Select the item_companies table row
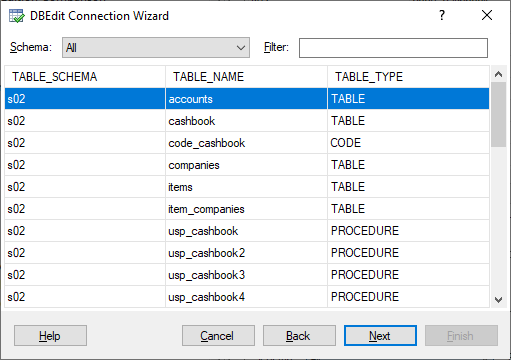 [x=247, y=209]
